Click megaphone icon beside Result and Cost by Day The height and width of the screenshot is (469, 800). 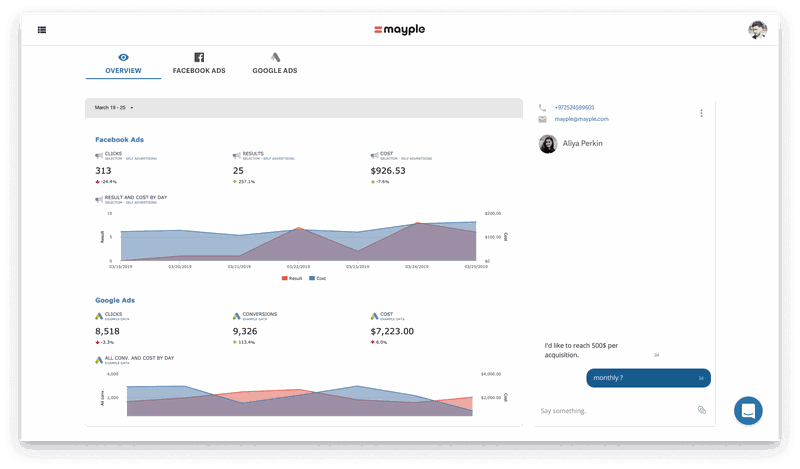(x=99, y=200)
